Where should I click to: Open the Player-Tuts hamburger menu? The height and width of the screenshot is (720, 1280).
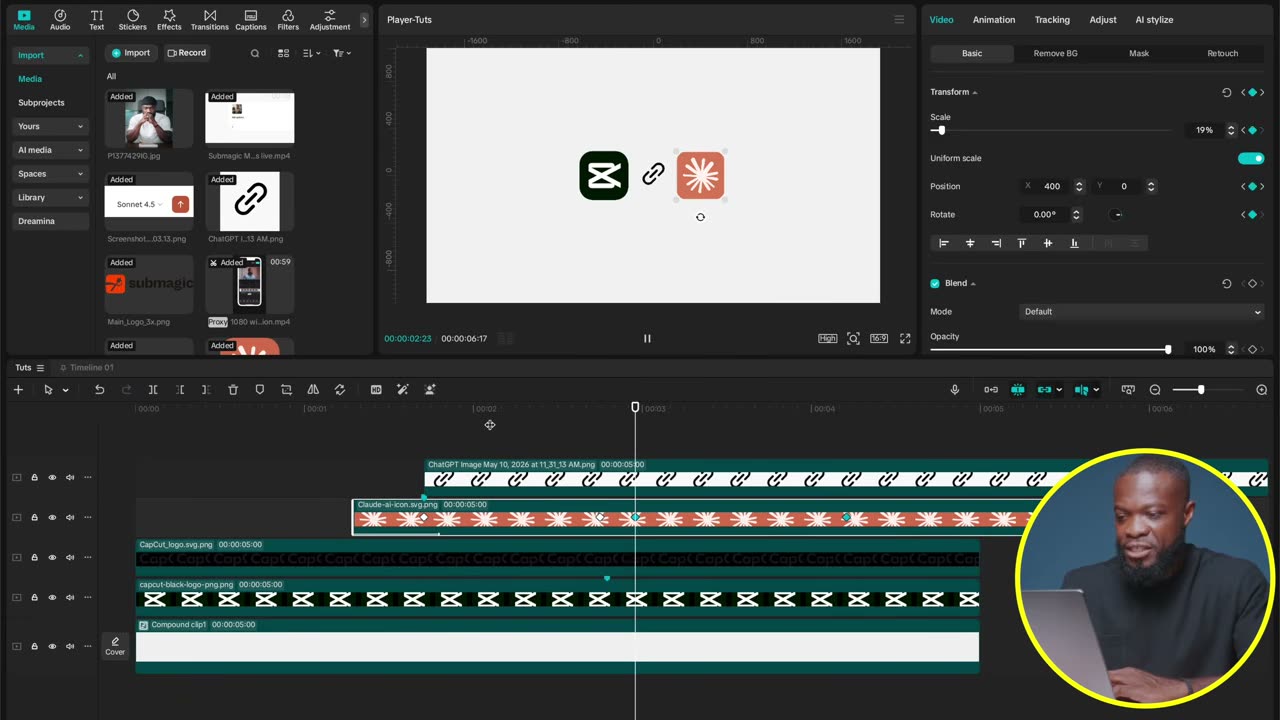click(899, 20)
